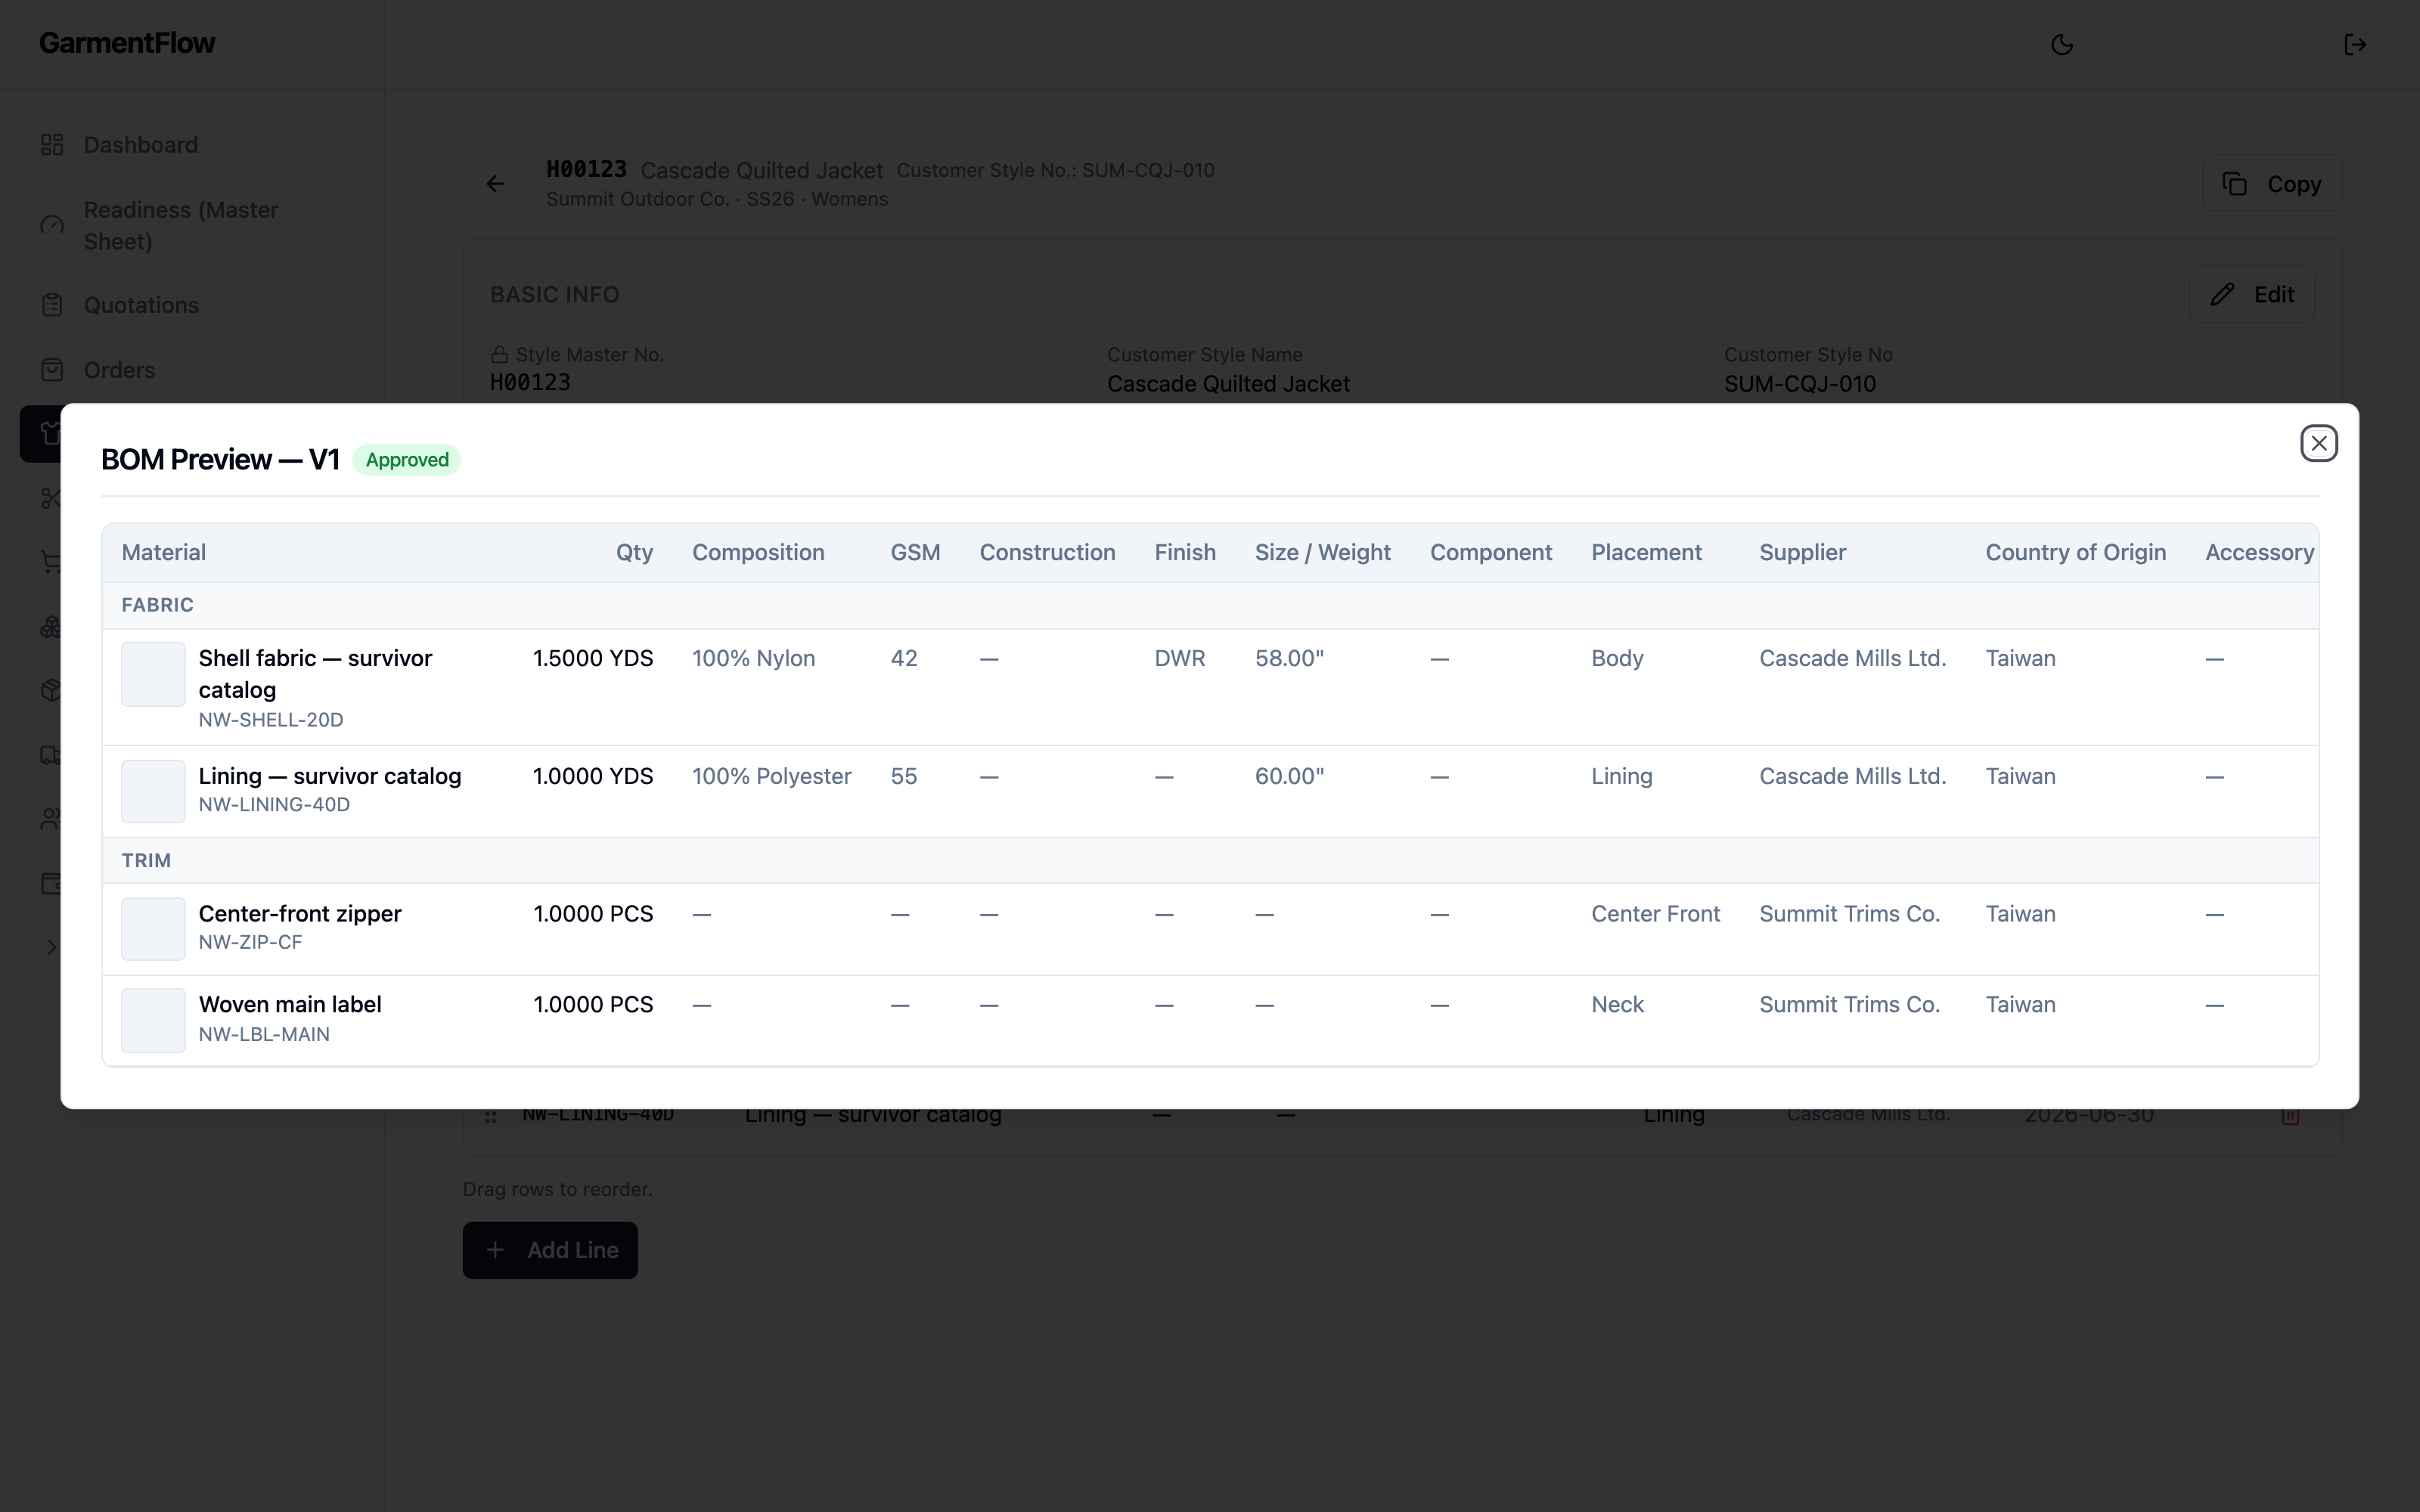Screen dimensions: 2420x1512
Task: Click Center-front zipper thumbnail
Action: pos(153,929)
